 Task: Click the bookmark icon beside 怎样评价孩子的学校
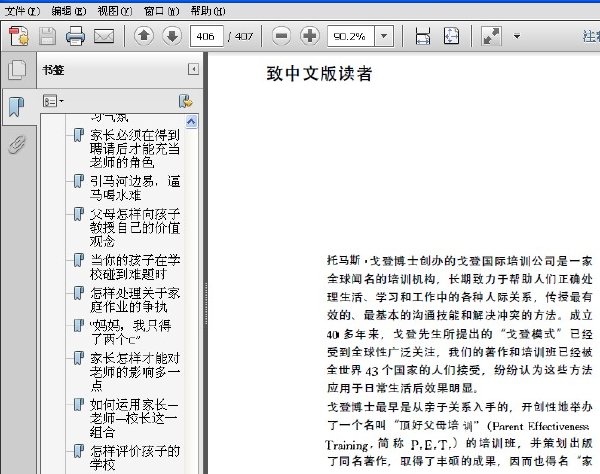tap(78, 451)
